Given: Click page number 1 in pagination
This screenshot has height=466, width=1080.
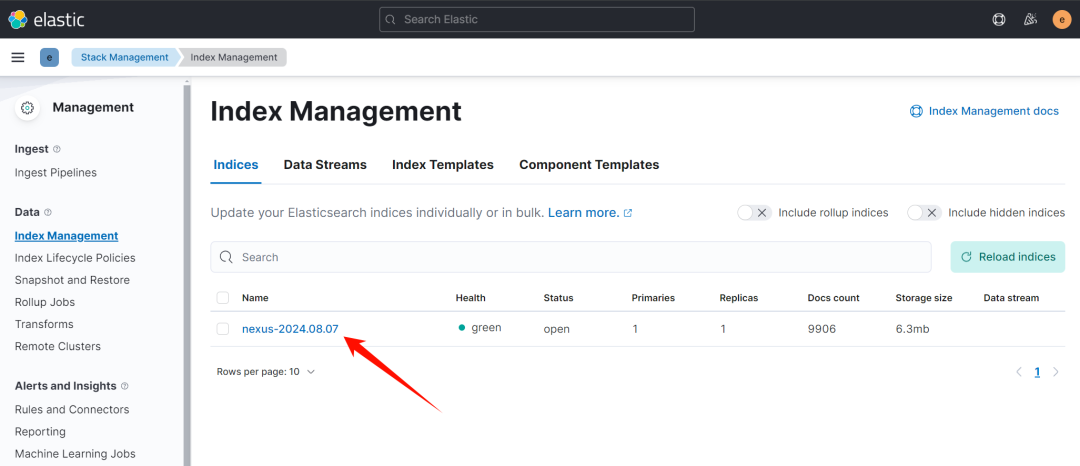Looking at the screenshot, I should 1037,372.
